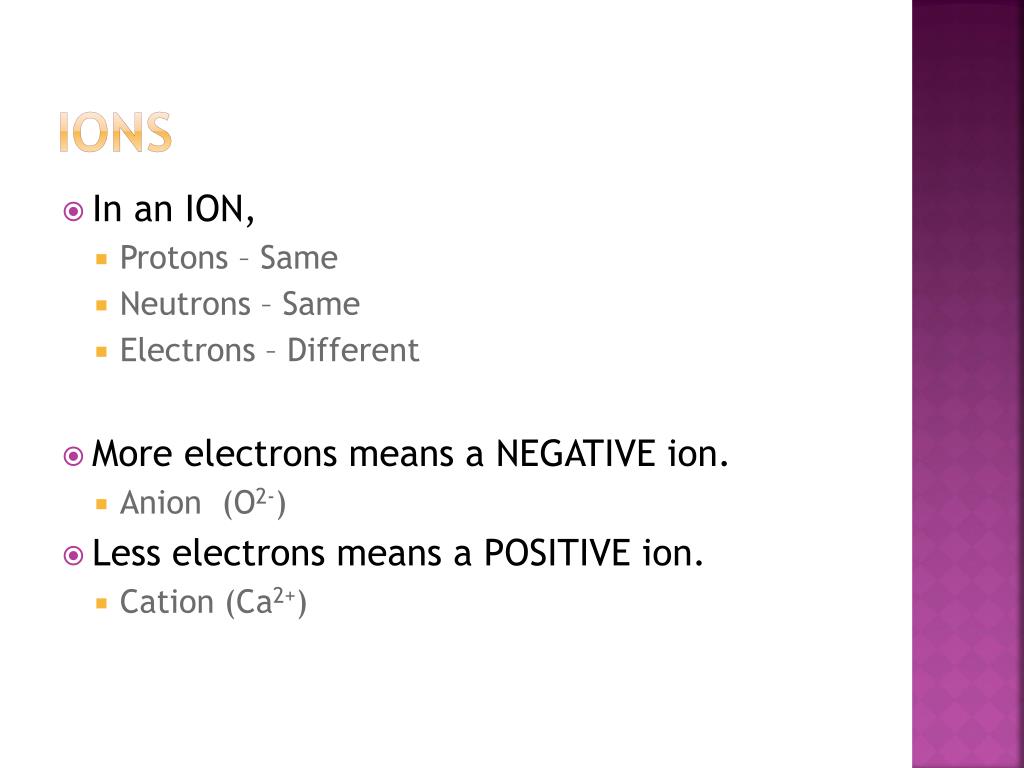The height and width of the screenshot is (768, 1024).
Task: Click the orange square bullet beside "Electrons – Different"
Action: pos(101,351)
